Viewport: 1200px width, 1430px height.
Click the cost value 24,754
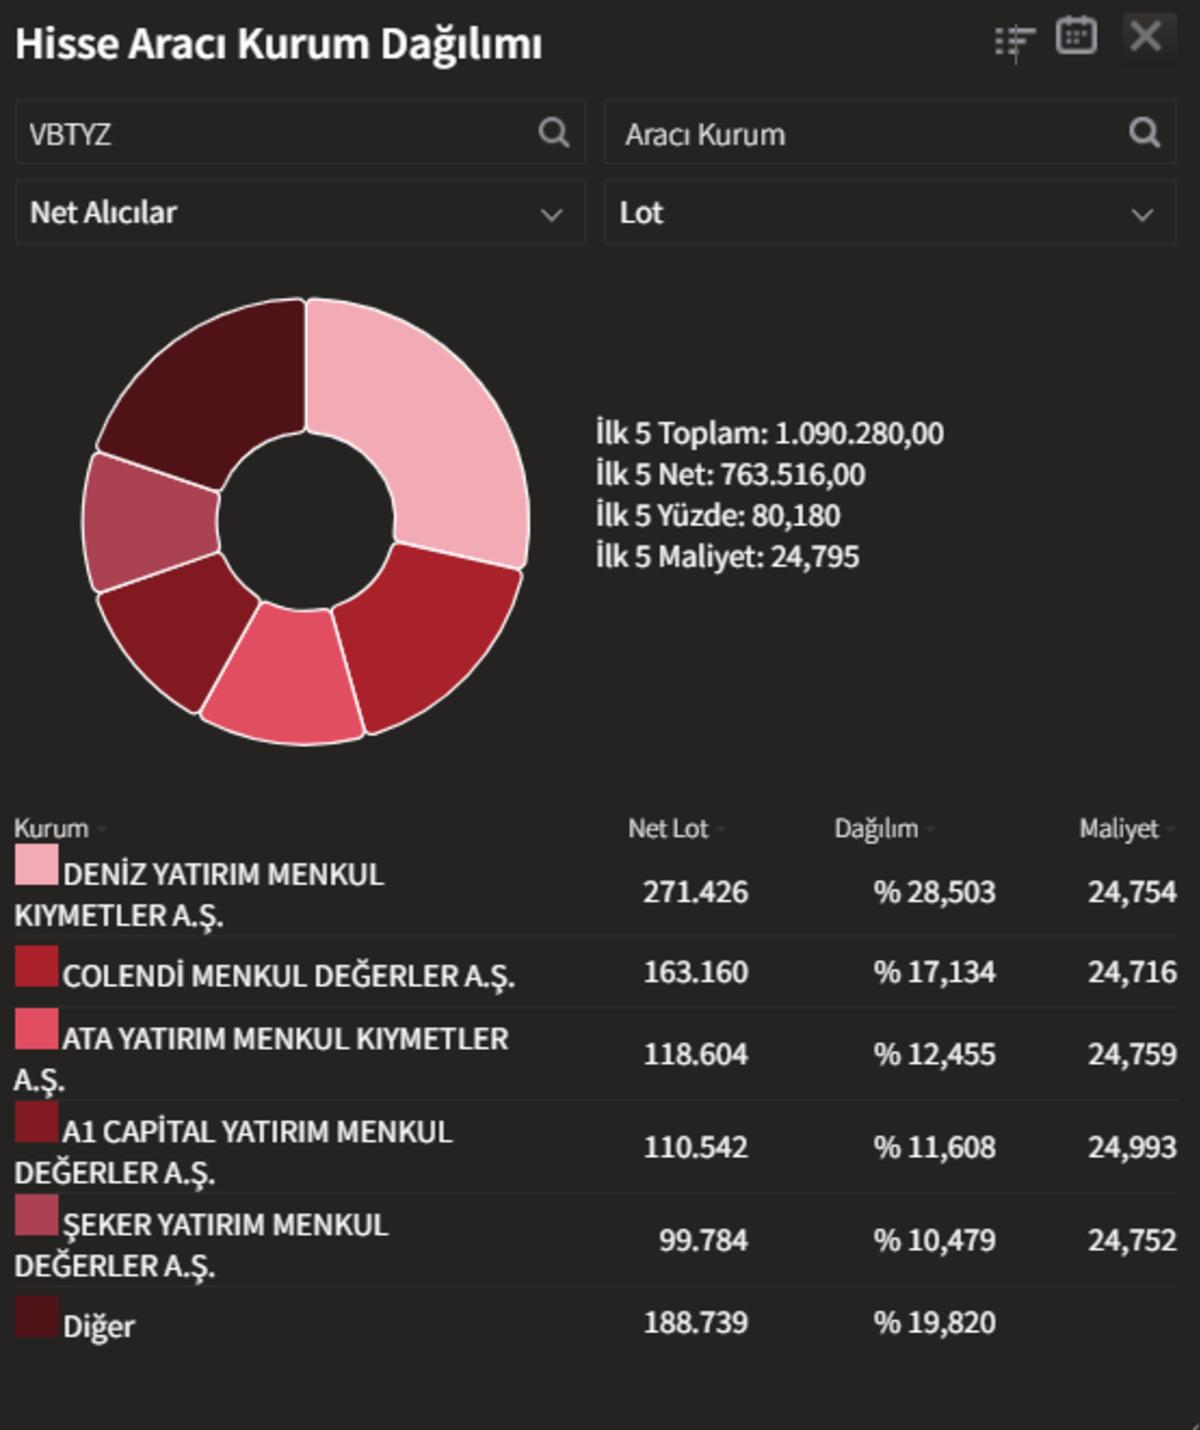(x=1132, y=891)
